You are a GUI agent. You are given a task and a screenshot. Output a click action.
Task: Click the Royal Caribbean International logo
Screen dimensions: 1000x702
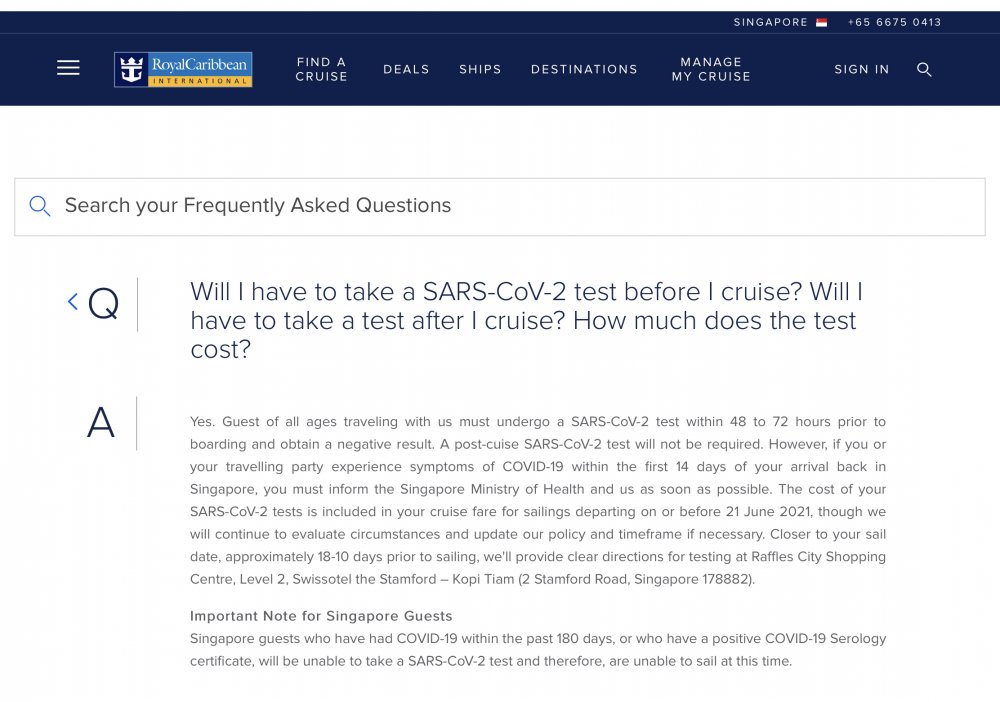point(183,69)
